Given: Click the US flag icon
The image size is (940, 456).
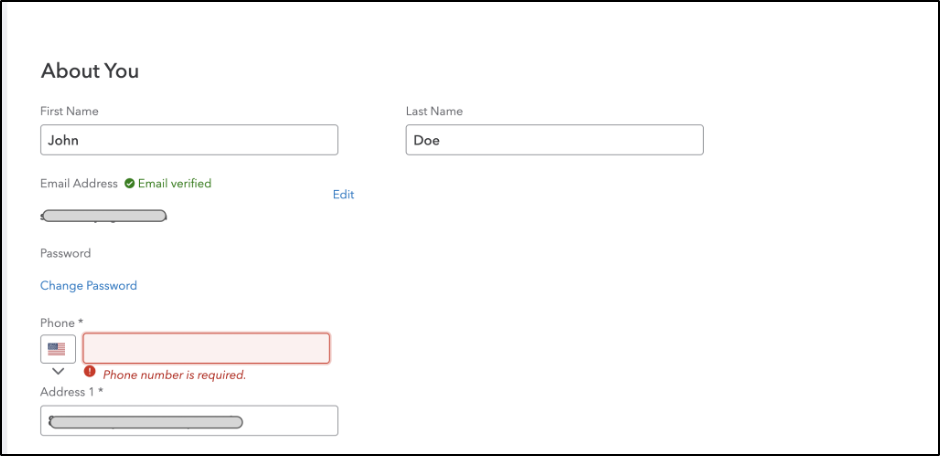Looking at the screenshot, I should coord(56,349).
